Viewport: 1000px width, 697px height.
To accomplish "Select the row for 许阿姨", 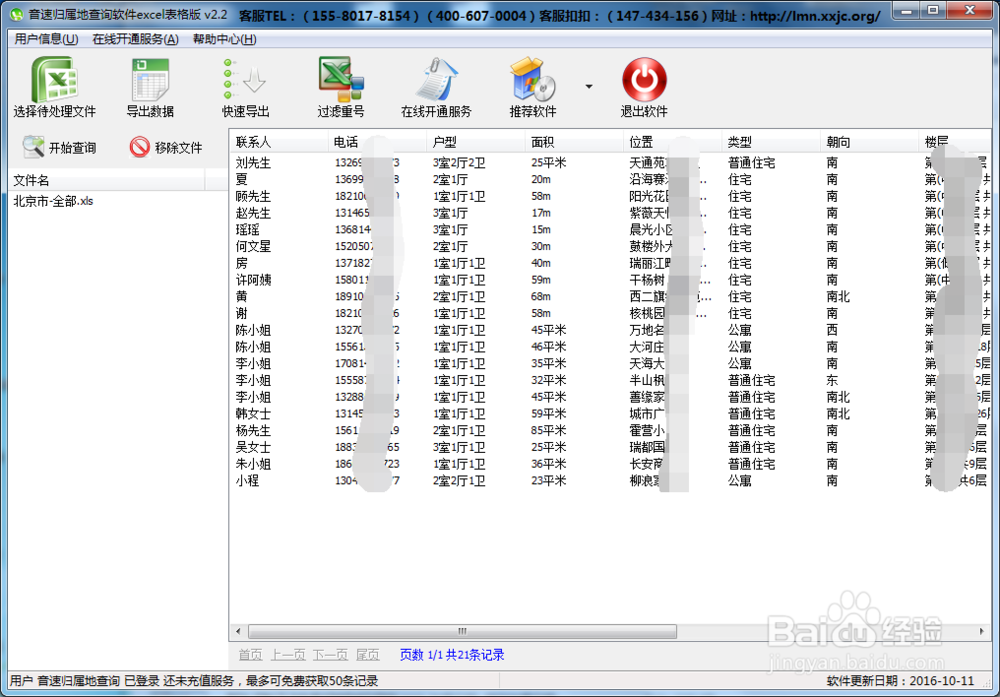I will [x=610, y=280].
